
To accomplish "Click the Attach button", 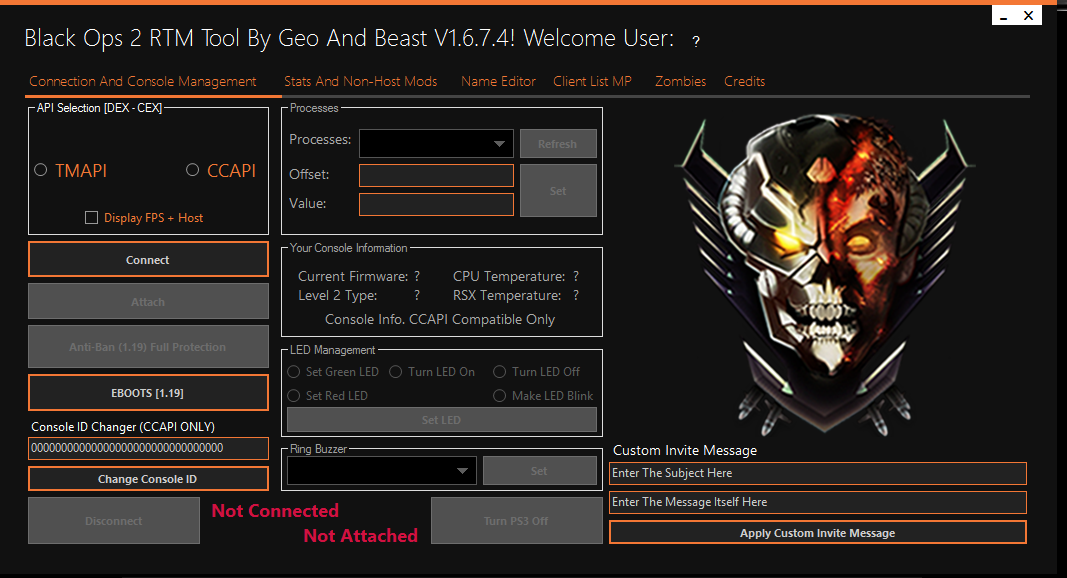I will coord(148,302).
